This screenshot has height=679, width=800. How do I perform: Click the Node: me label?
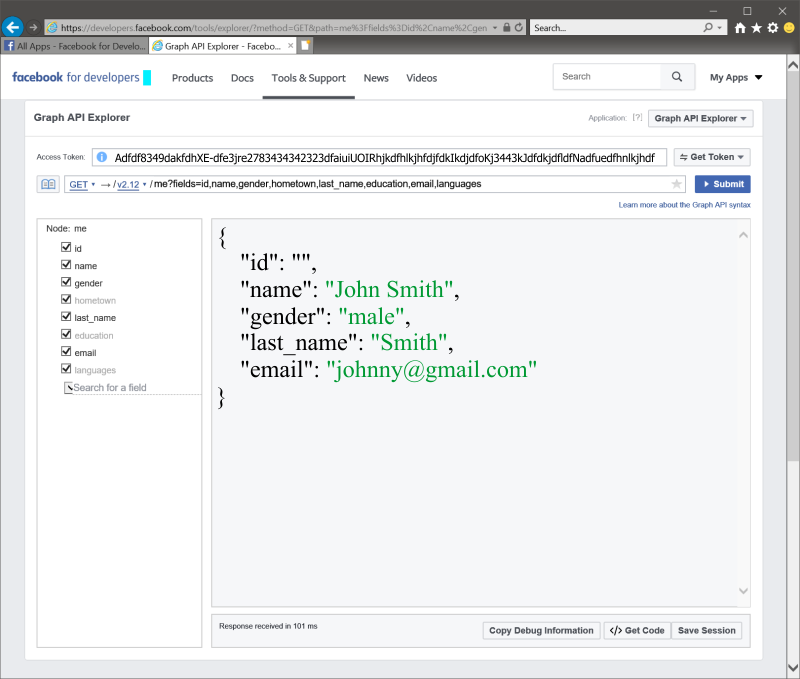(x=66, y=229)
